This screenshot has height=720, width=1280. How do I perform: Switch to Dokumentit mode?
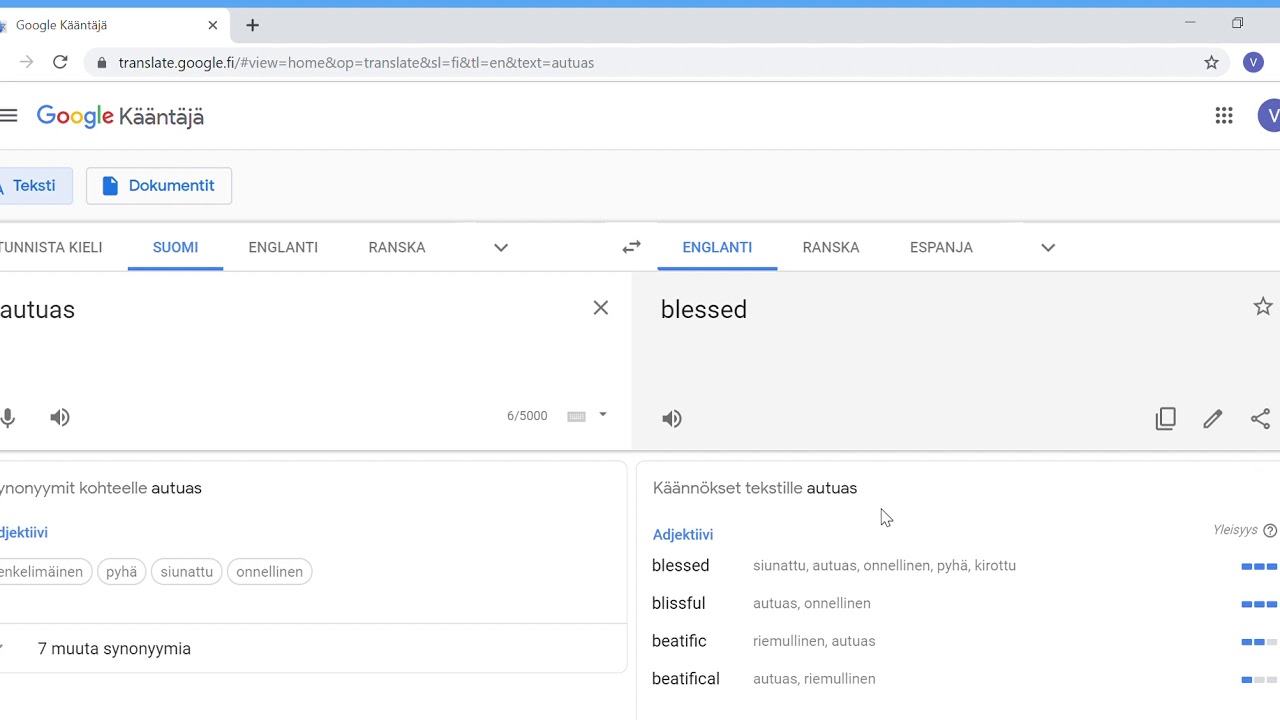[159, 186]
